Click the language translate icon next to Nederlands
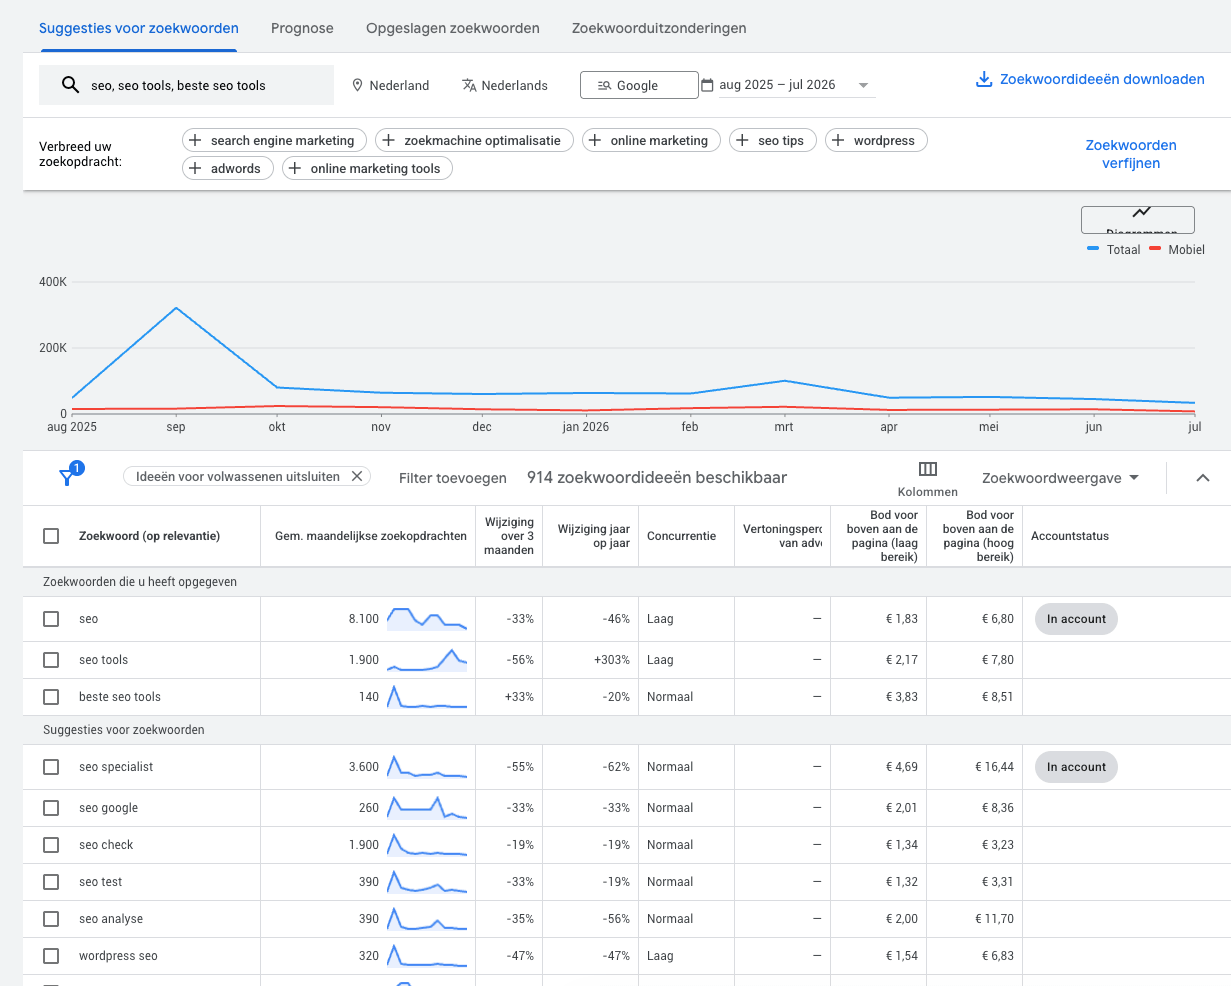Image resolution: width=1231 pixels, height=986 pixels. point(469,86)
